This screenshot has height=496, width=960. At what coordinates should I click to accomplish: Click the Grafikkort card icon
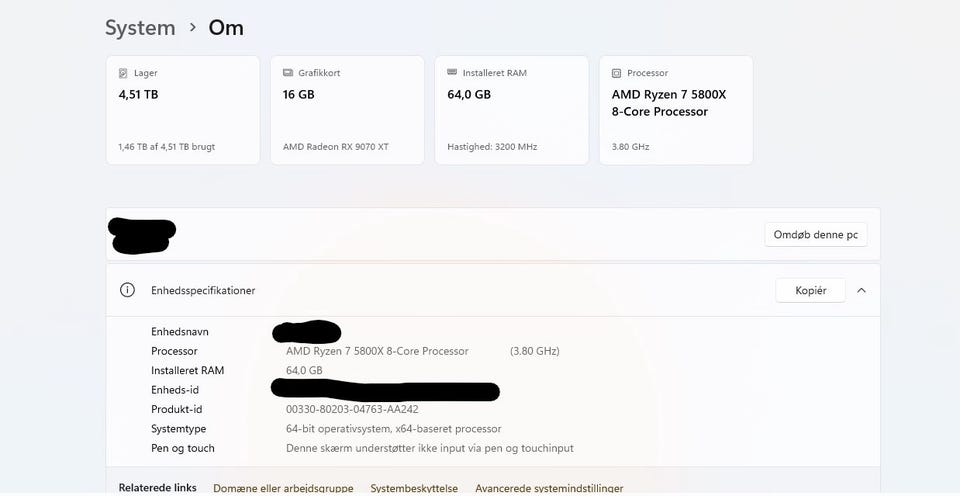pyautogui.click(x=288, y=73)
